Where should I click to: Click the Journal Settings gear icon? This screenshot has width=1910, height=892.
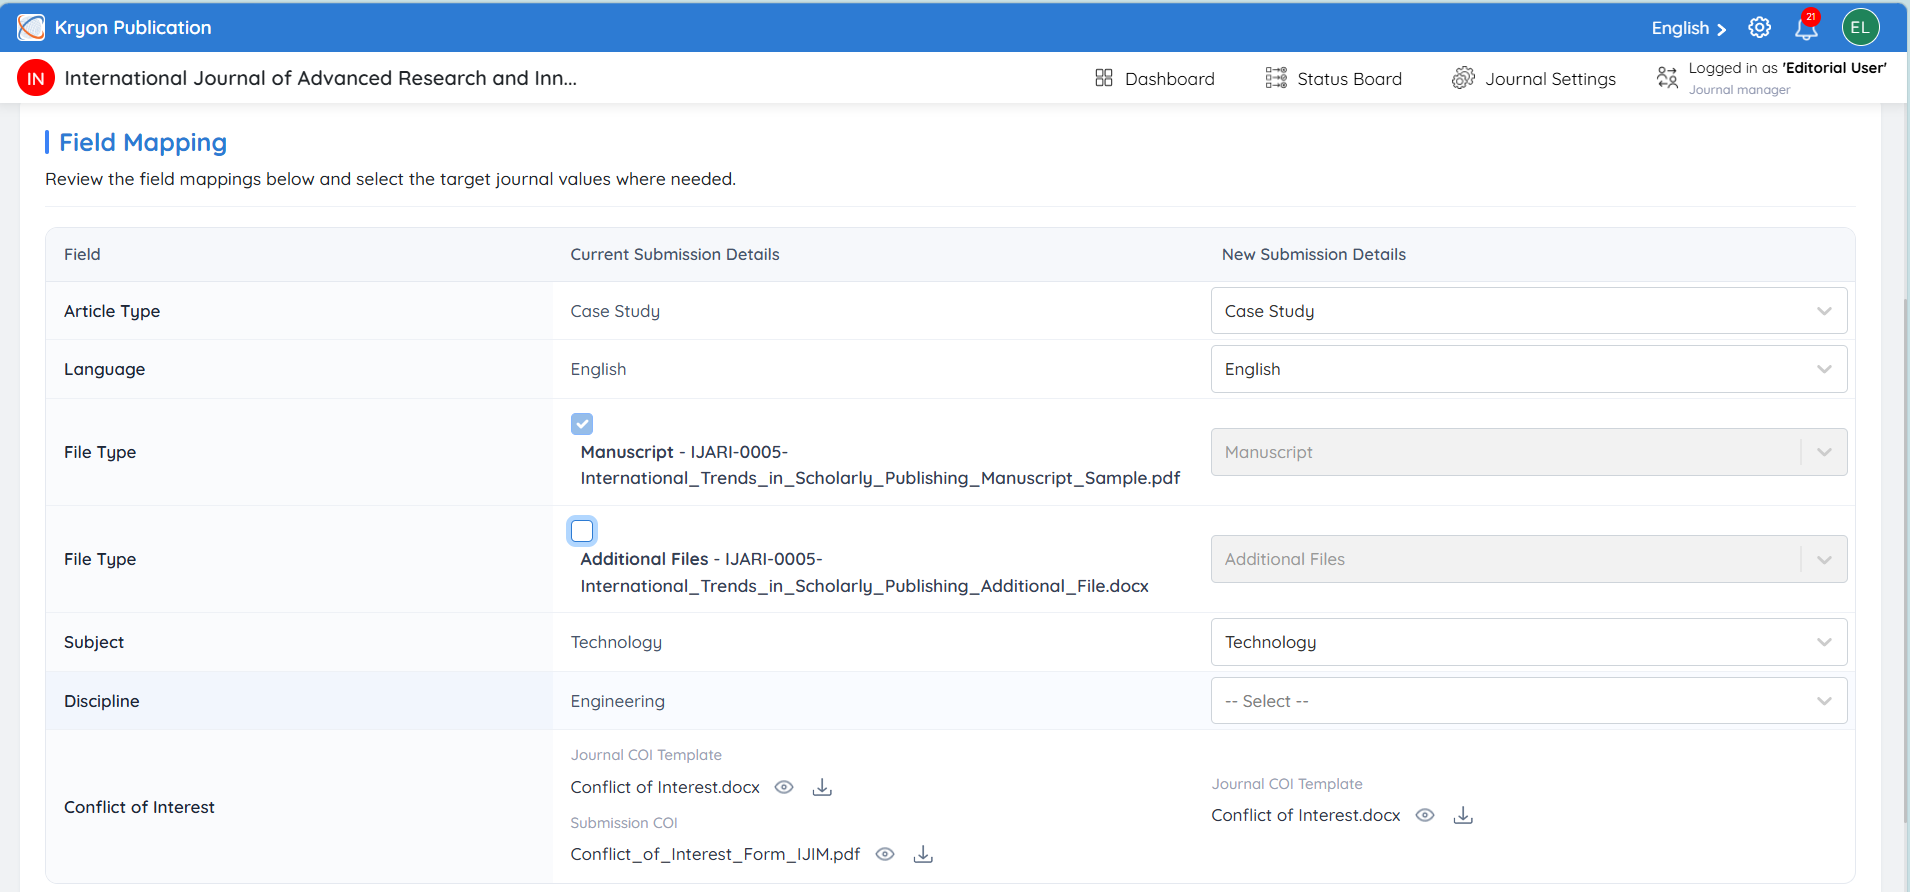point(1463,78)
